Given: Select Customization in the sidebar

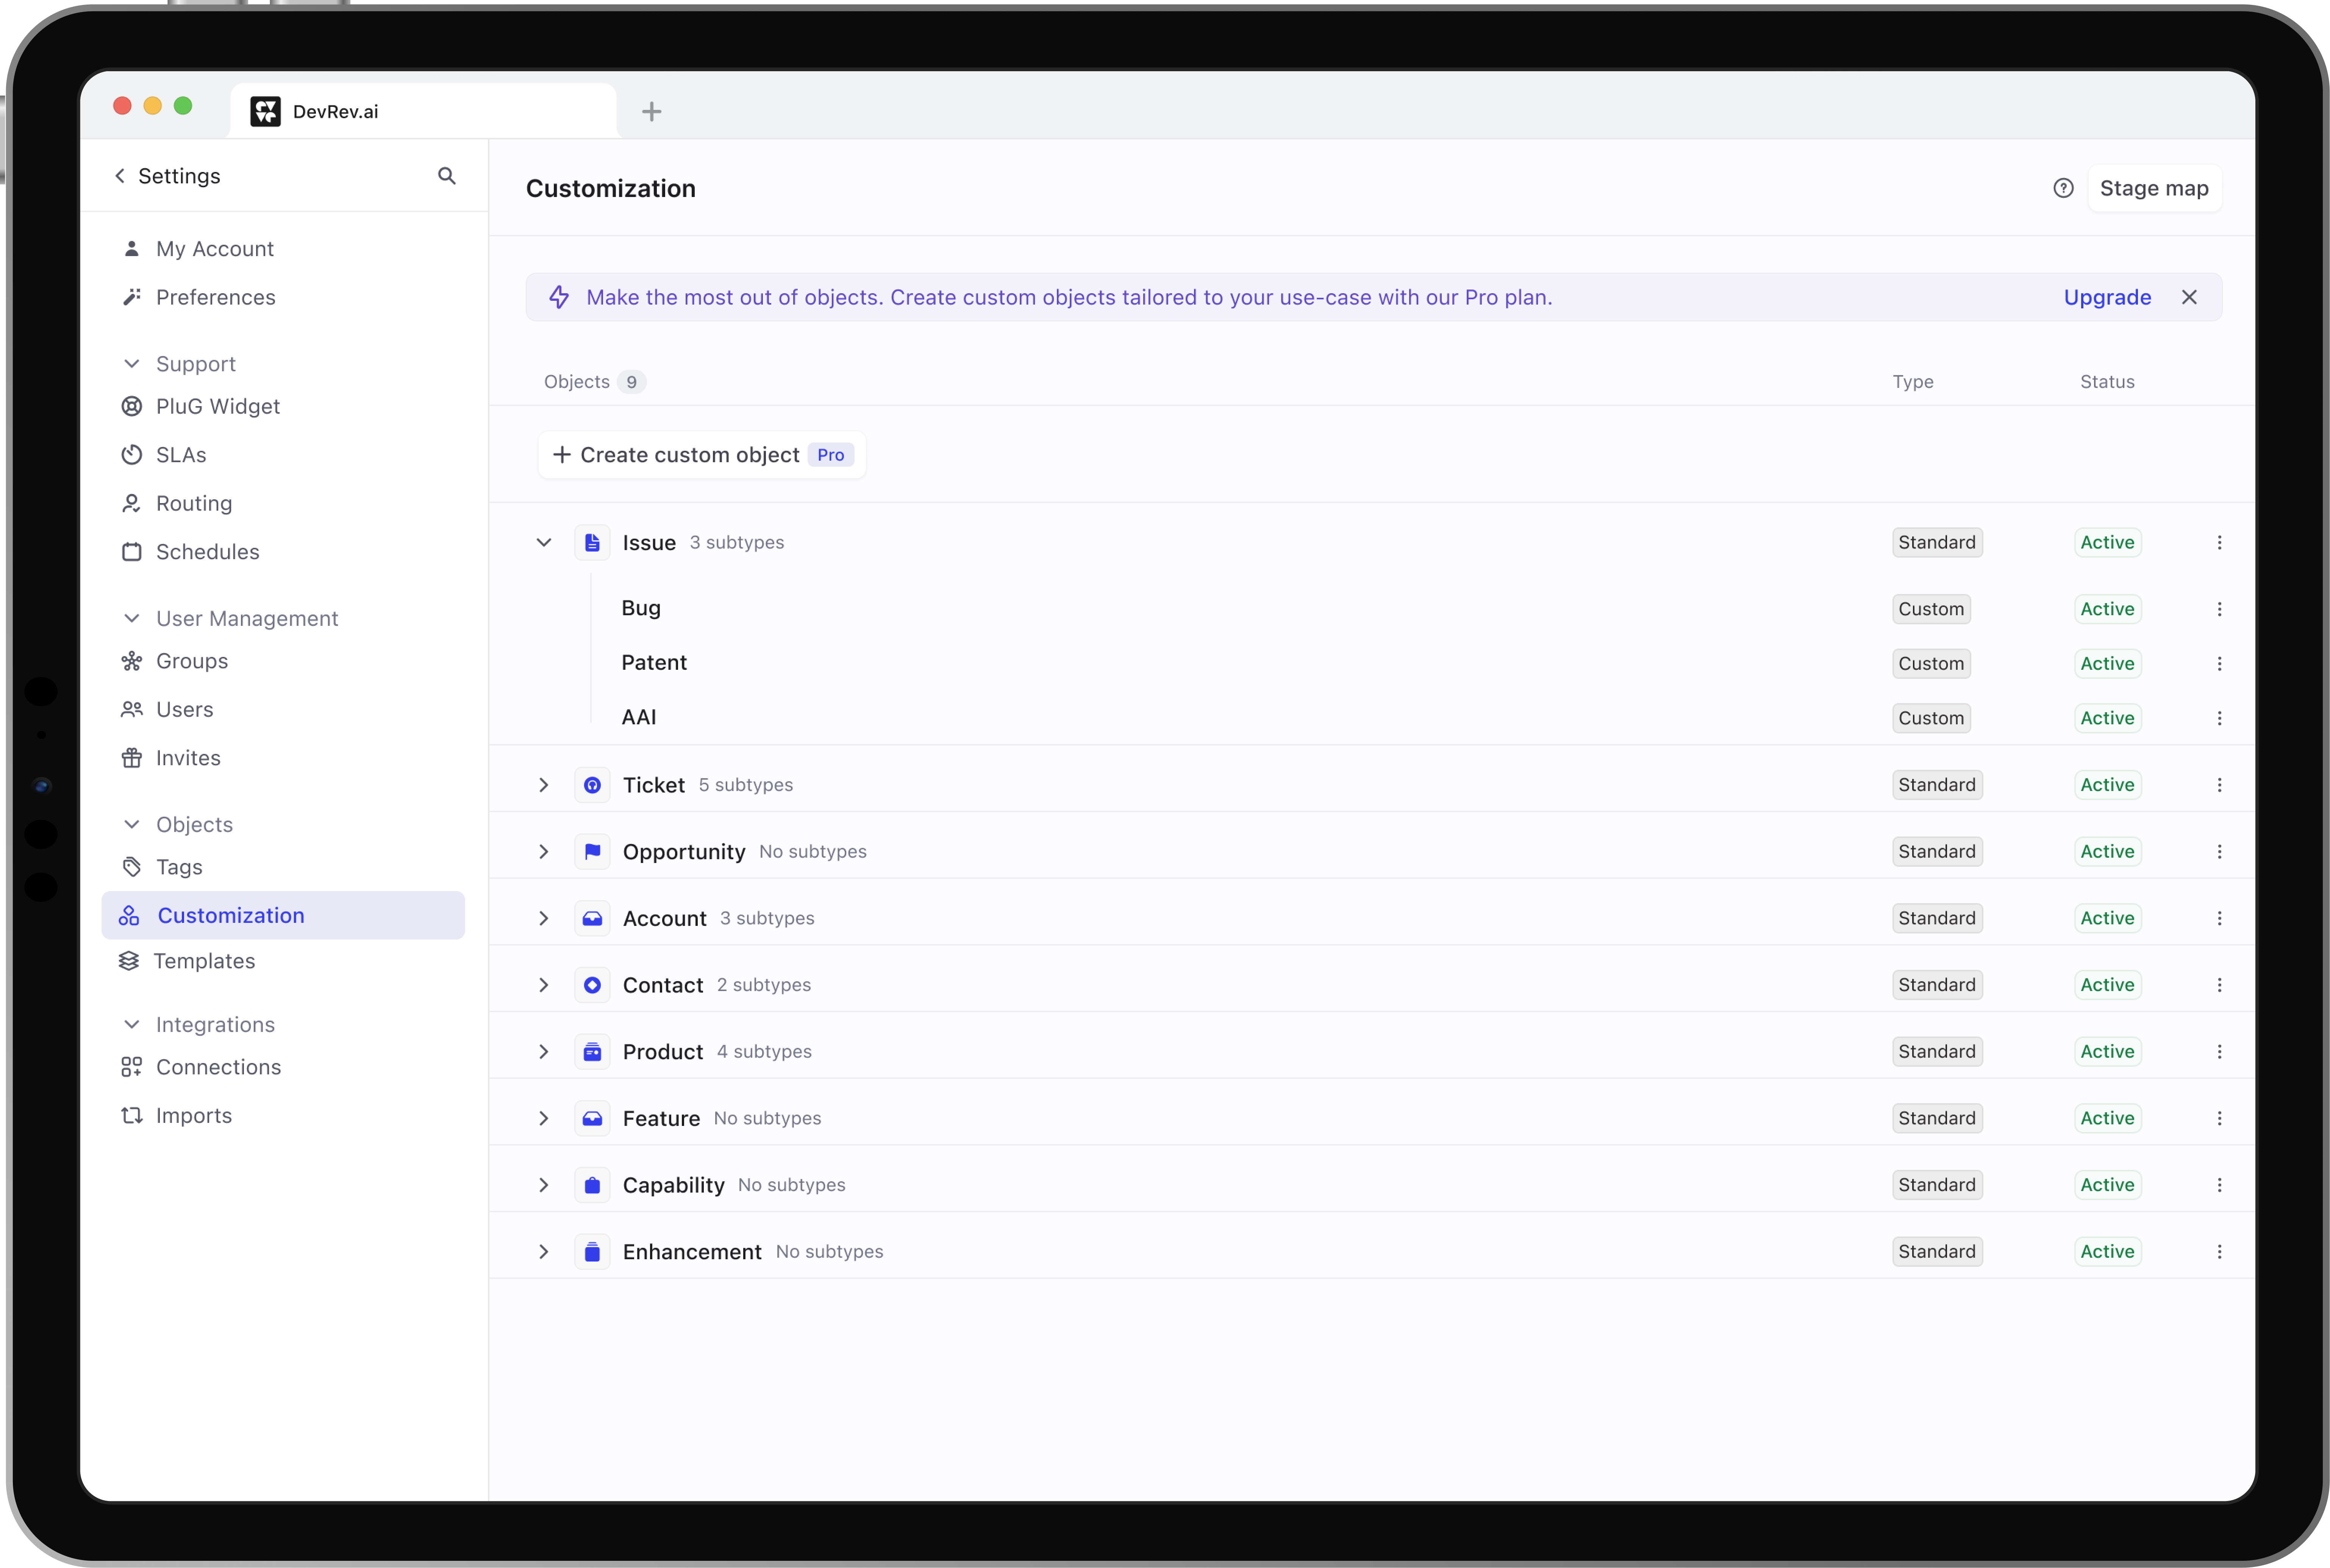Looking at the screenshot, I should click(x=283, y=915).
